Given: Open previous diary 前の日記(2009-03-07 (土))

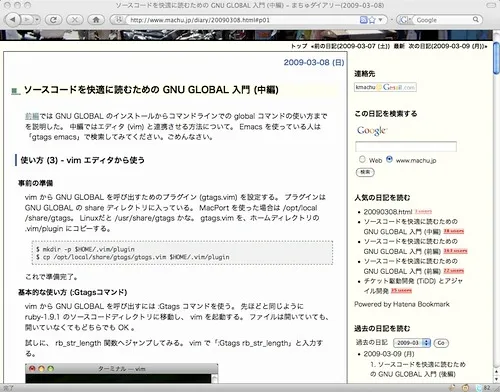Looking at the screenshot, I should coord(350,46).
